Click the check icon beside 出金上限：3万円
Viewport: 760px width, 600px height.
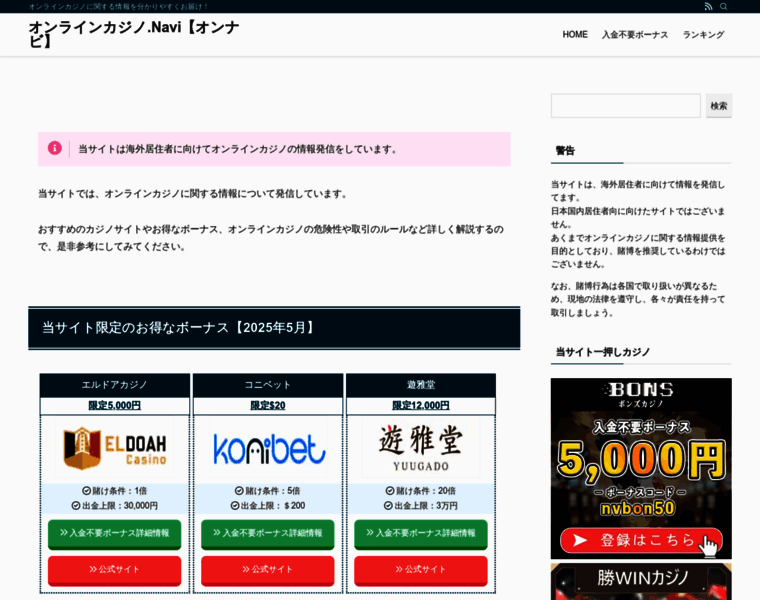click(x=388, y=505)
